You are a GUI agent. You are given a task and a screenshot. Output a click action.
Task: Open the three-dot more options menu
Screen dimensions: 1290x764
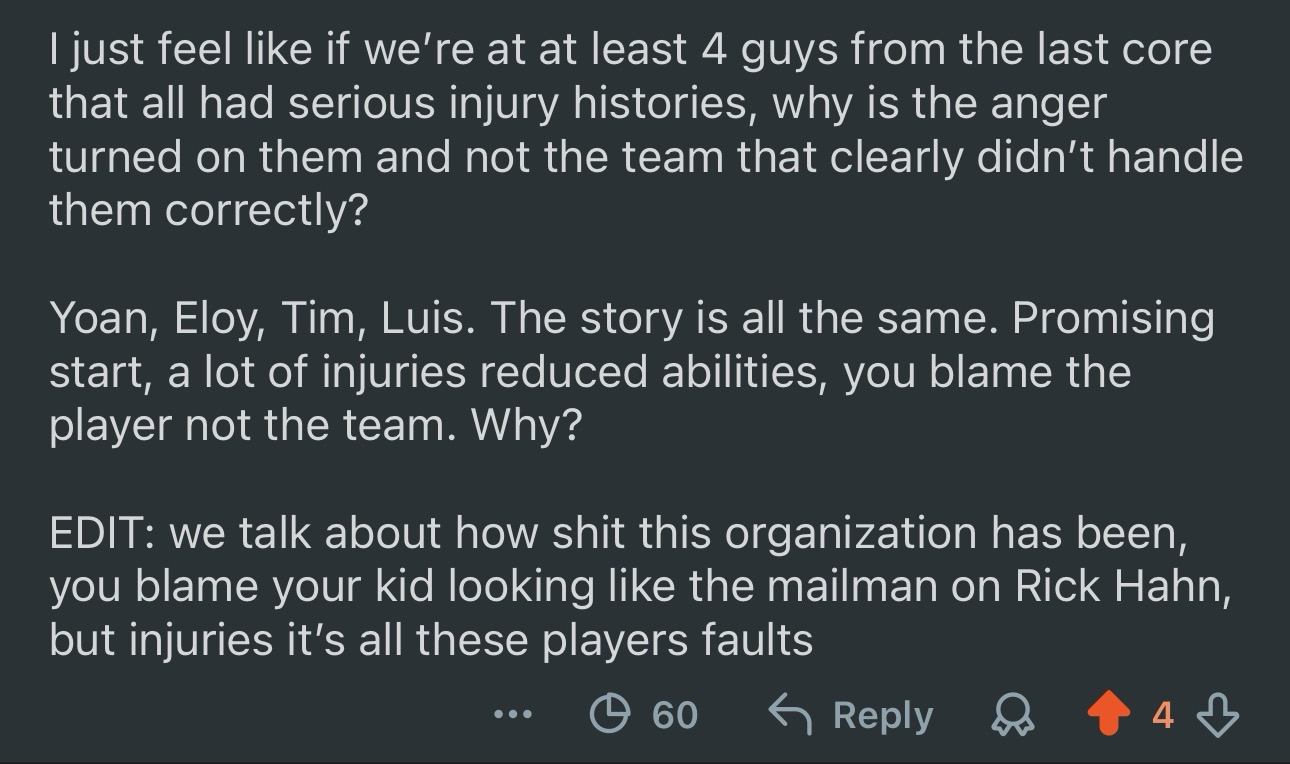(x=514, y=715)
